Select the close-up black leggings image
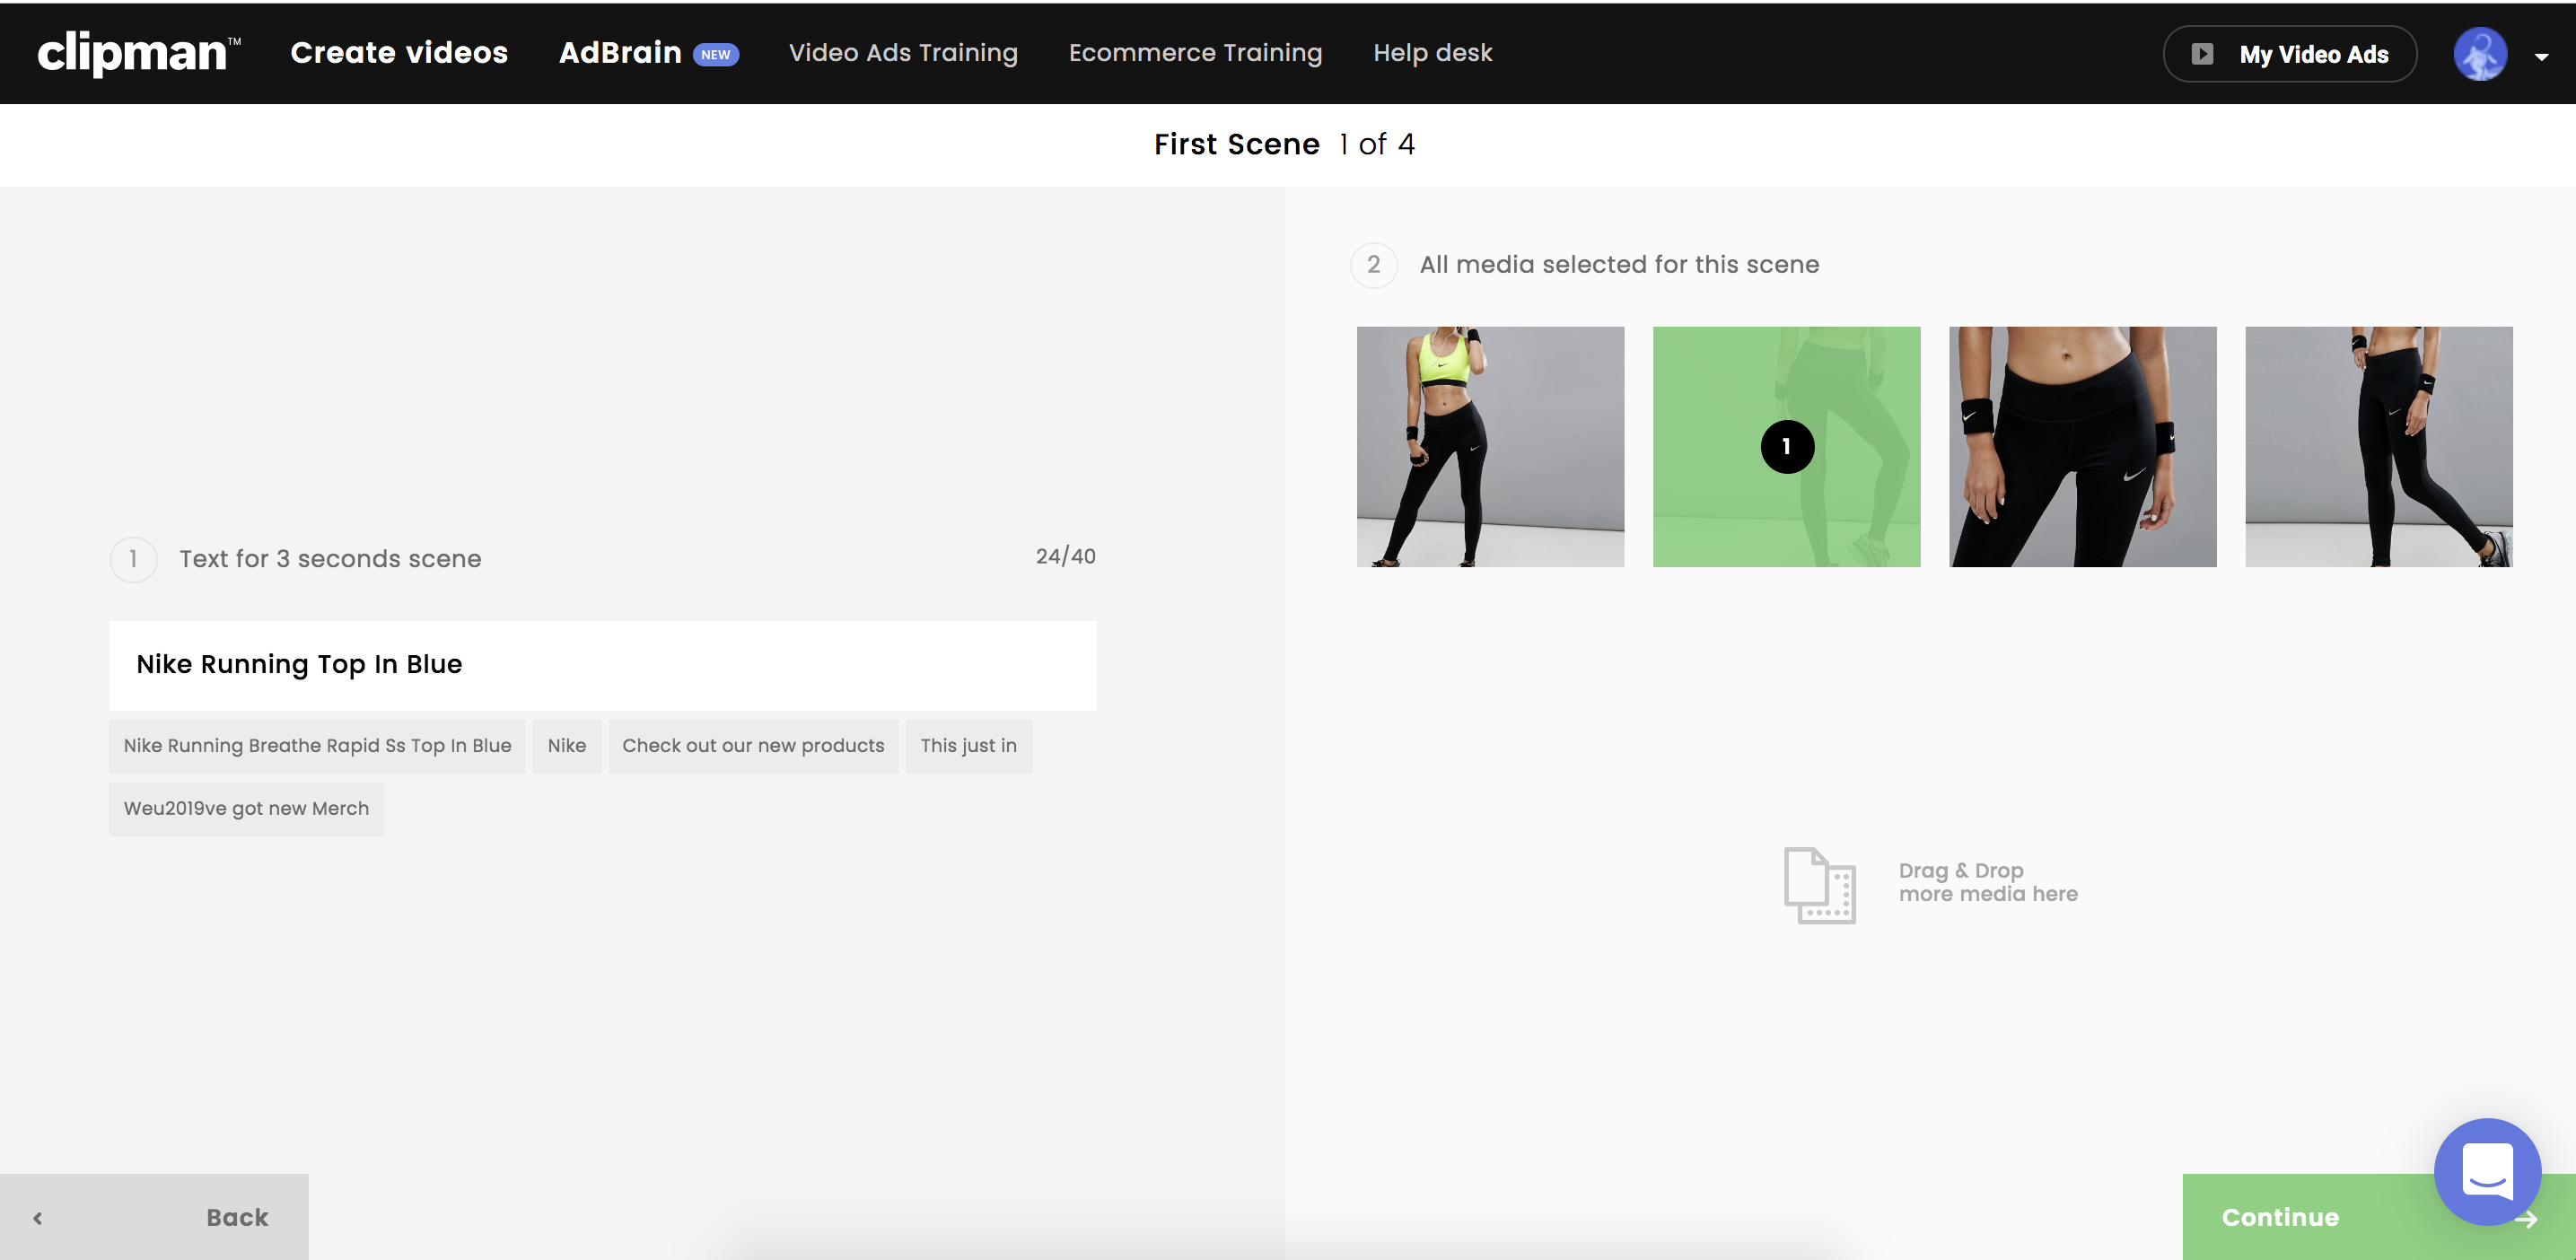2576x1260 pixels. coord(2082,447)
